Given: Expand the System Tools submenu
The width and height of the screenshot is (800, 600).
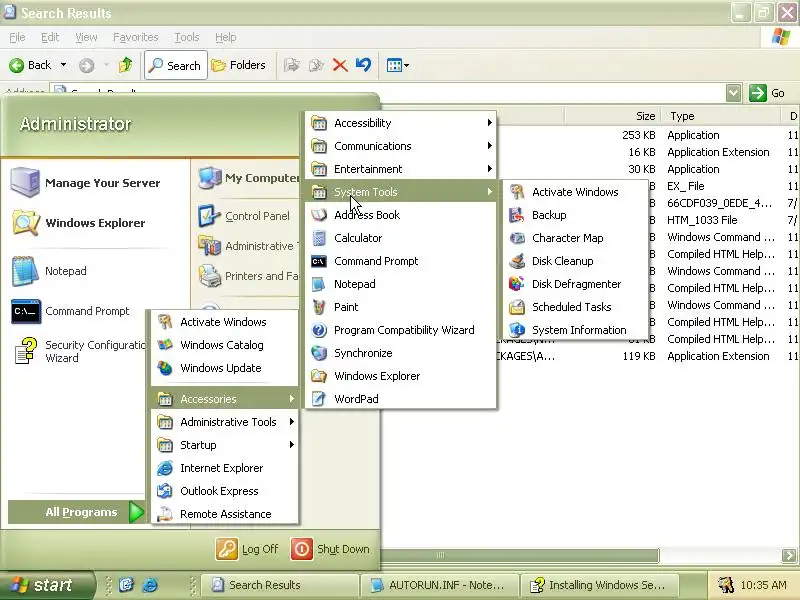Looking at the screenshot, I should click(x=401, y=192).
